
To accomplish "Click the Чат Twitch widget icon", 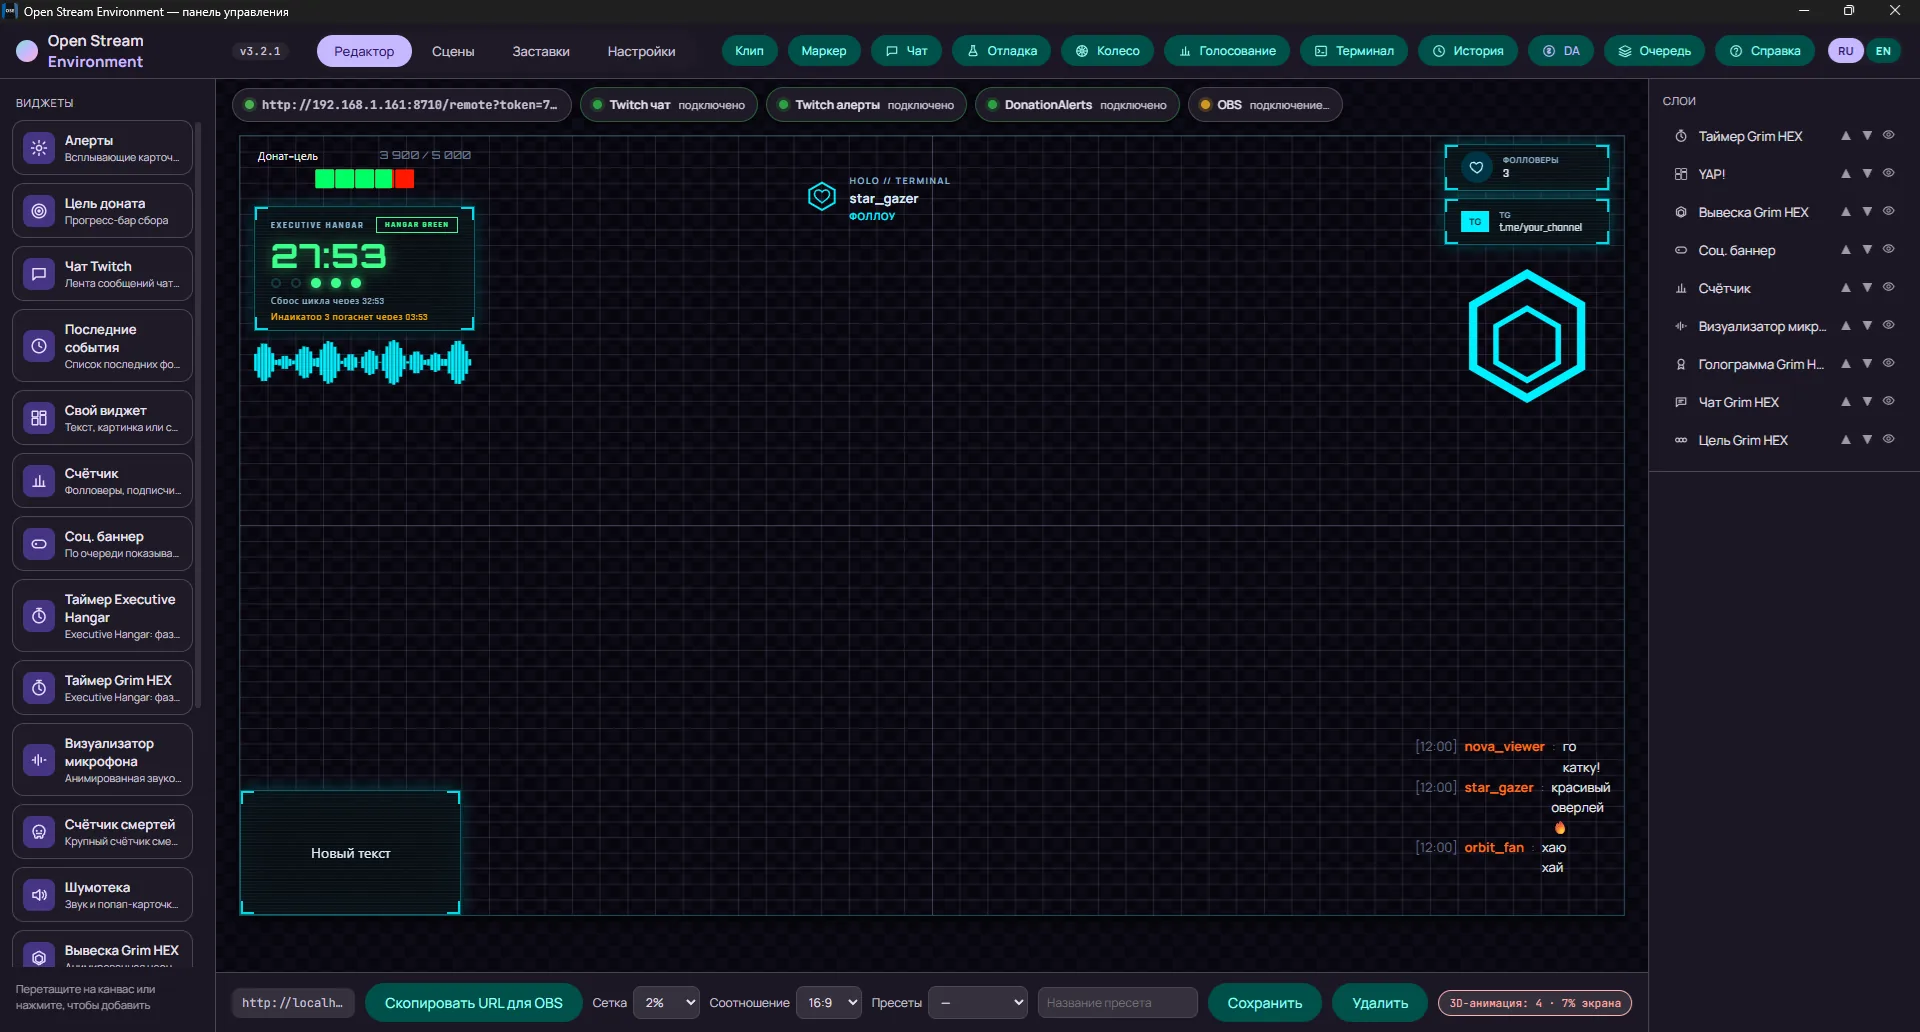I will click(x=39, y=274).
